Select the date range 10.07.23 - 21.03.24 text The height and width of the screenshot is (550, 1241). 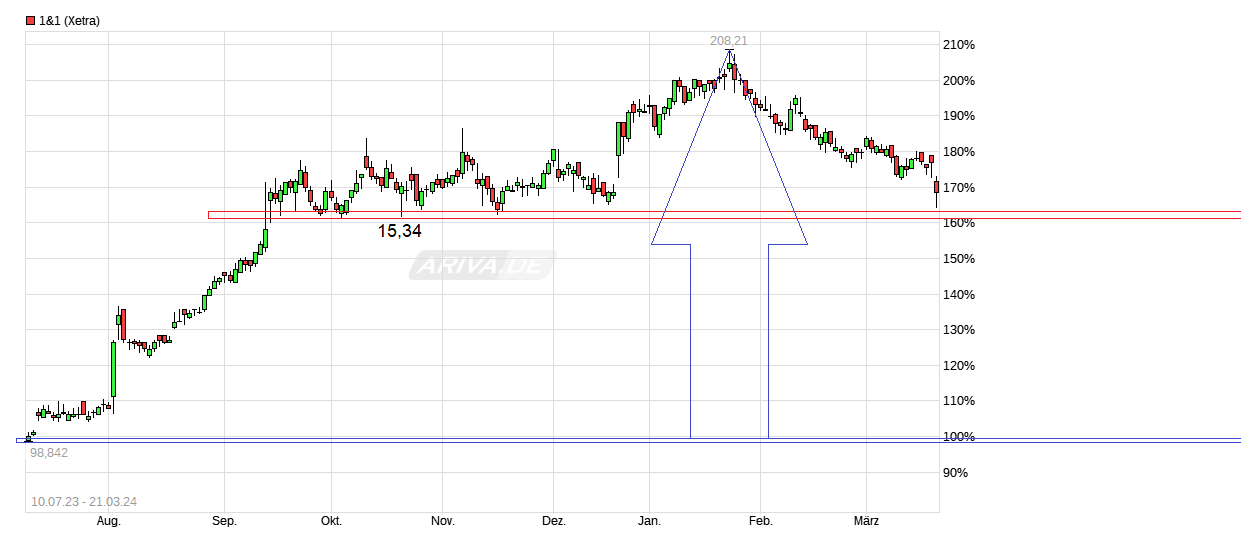pyautogui.click(x=84, y=502)
